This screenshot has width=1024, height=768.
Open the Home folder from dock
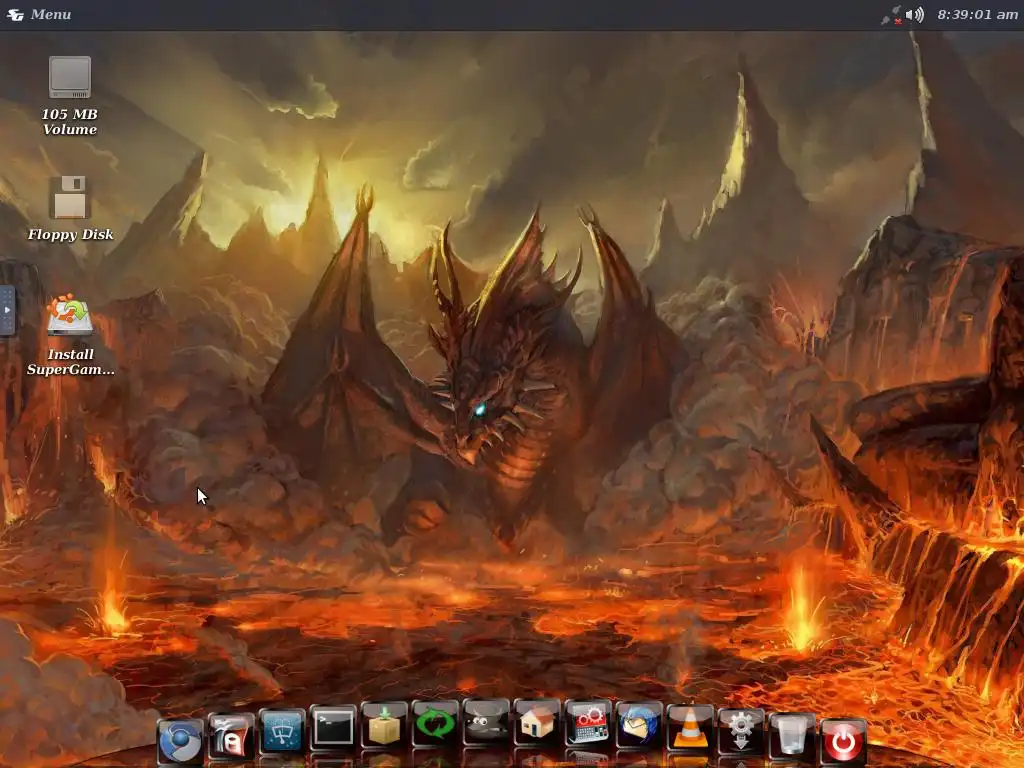(537, 722)
